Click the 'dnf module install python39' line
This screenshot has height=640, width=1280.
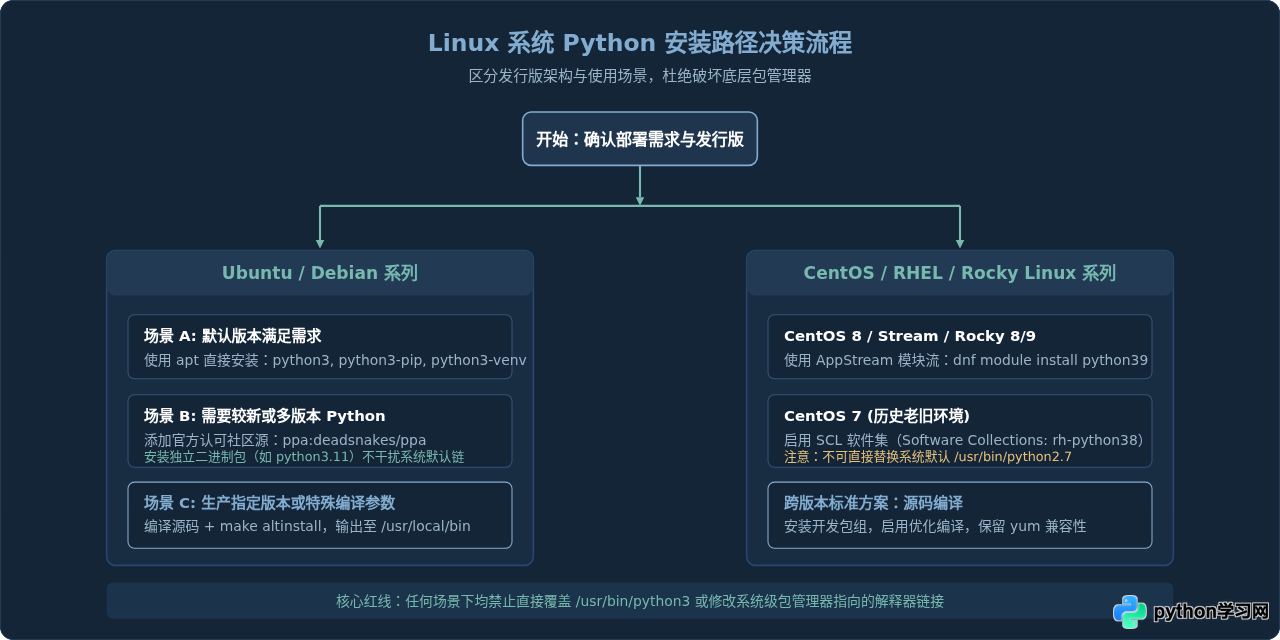click(1050, 360)
